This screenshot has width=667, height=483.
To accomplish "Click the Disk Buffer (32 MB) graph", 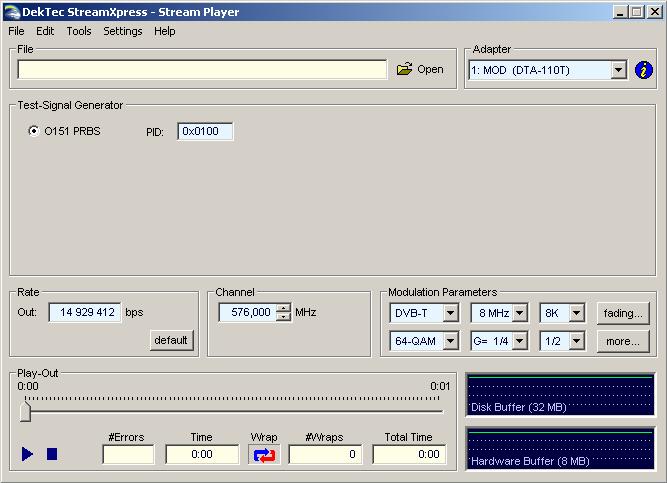I will coord(560,394).
